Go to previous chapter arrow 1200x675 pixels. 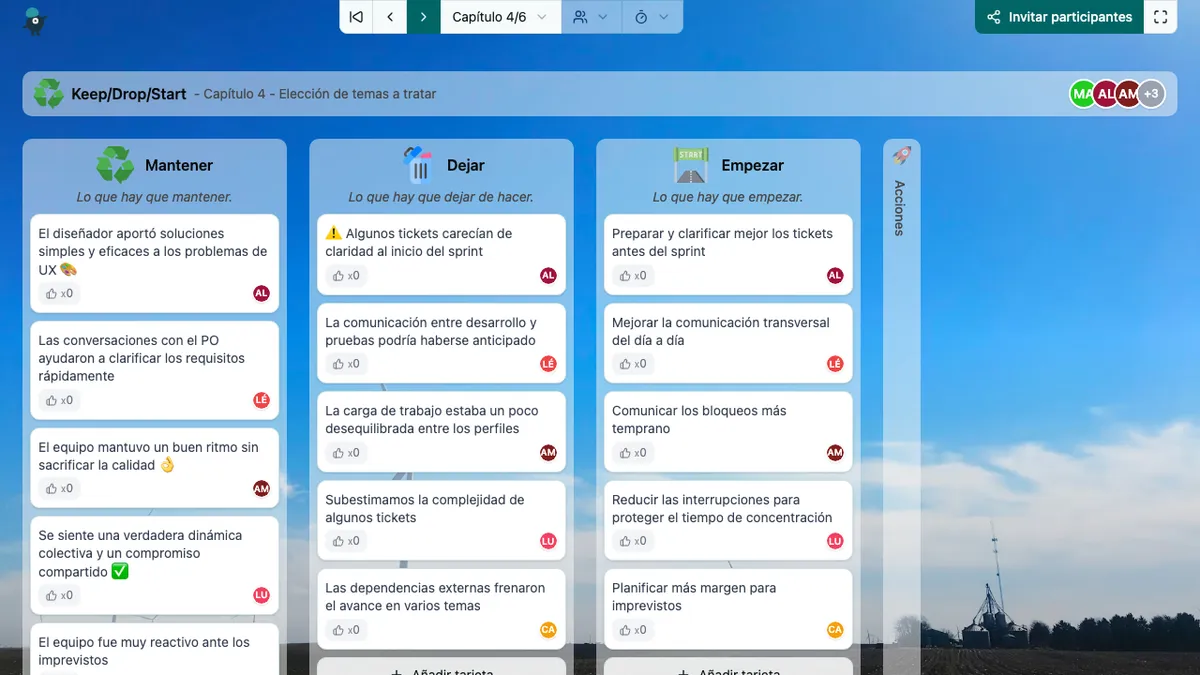(390, 17)
